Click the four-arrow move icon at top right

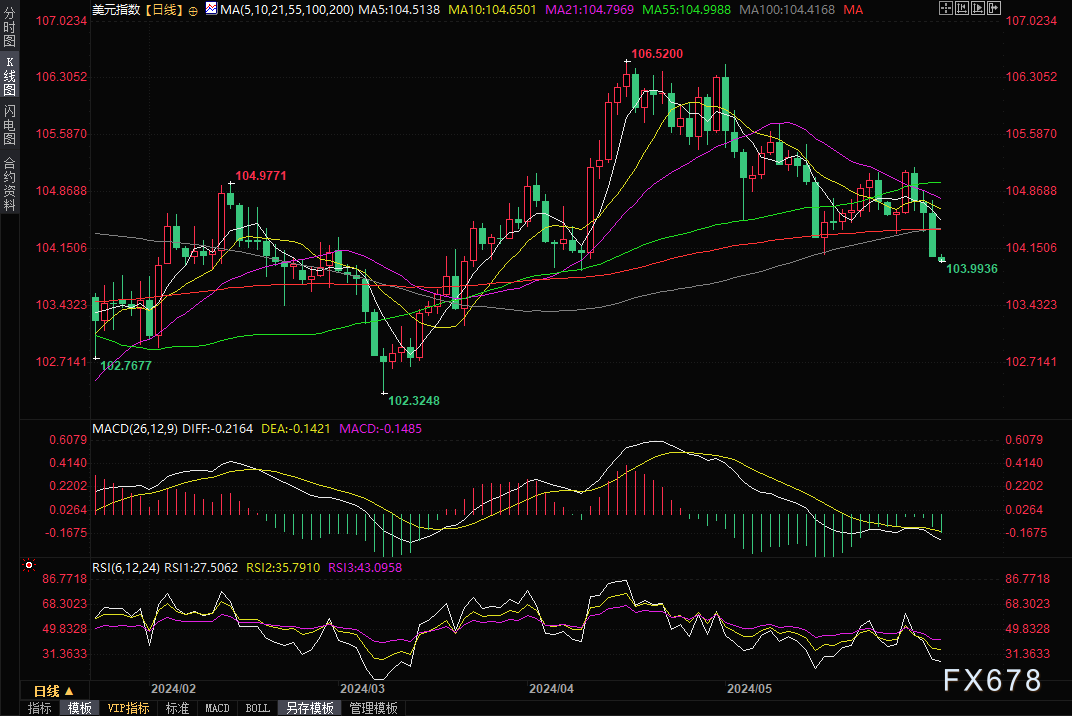tap(947, 9)
